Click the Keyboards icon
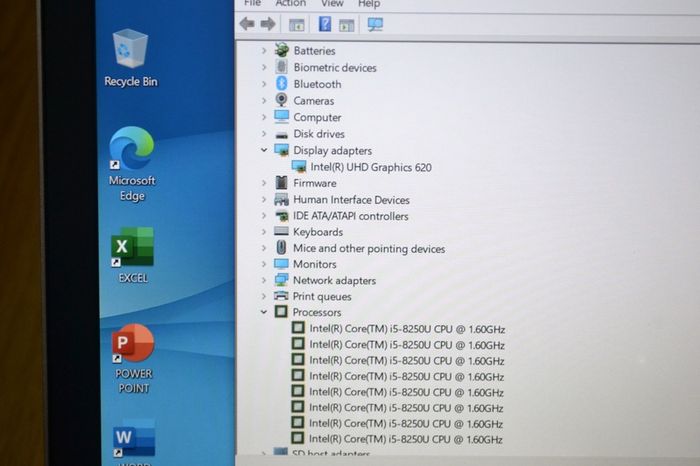Viewport: 700px width, 466px height. (281, 231)
